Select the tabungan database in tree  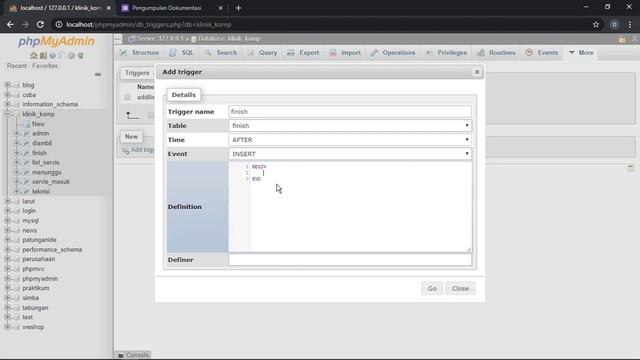35,308
